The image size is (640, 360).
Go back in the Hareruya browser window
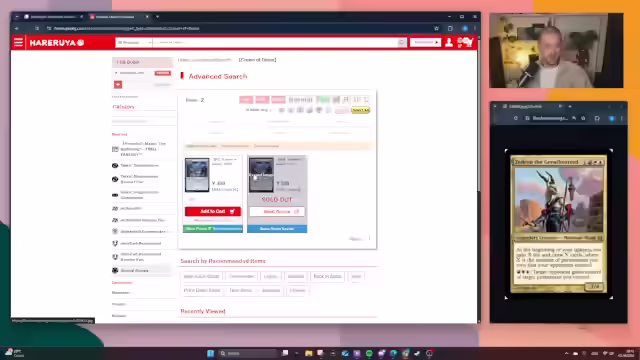[x=17, y=29]
